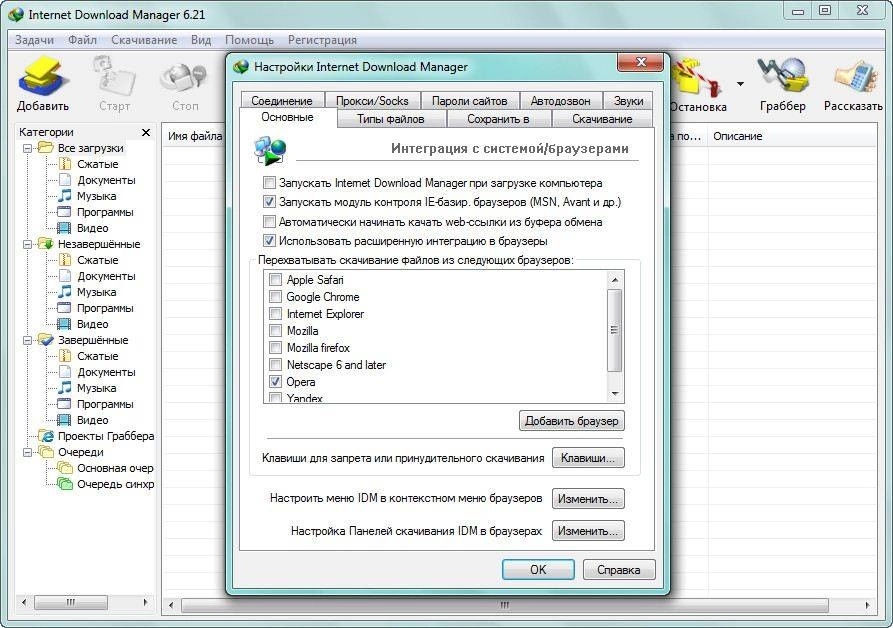Click the Имя файла column header
This screenshot has width=893, height=628.
pyautogui.click(x=194, y=136)
